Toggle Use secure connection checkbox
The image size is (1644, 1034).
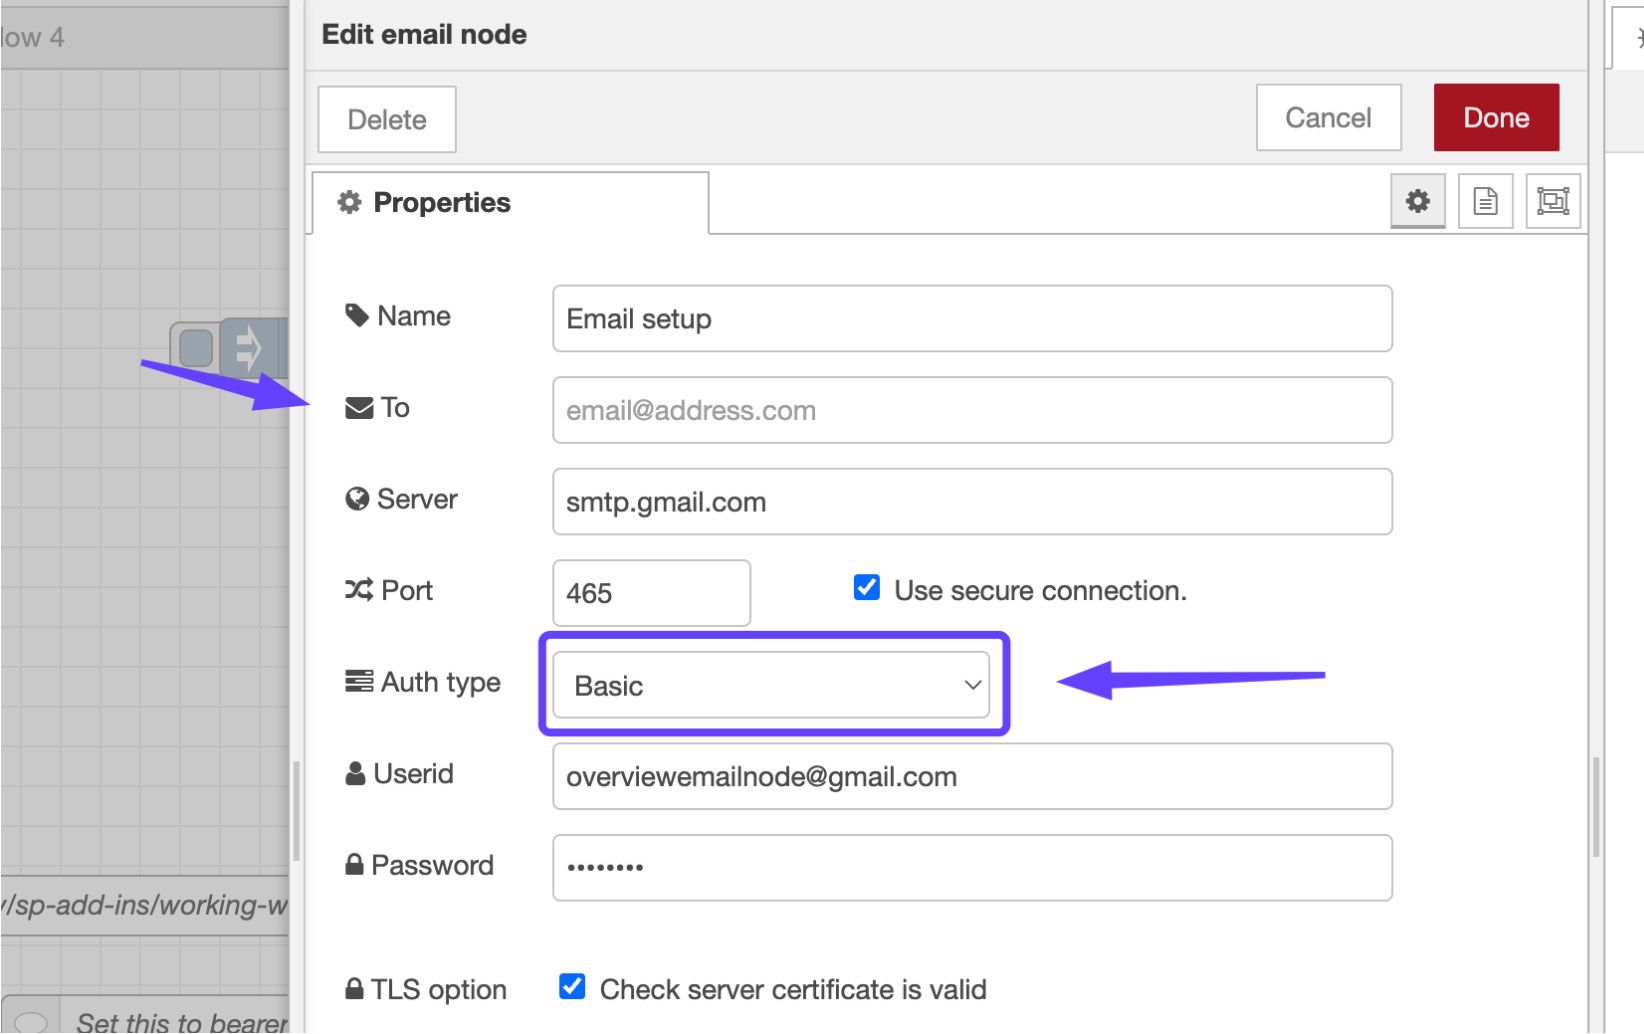point(867,588)
